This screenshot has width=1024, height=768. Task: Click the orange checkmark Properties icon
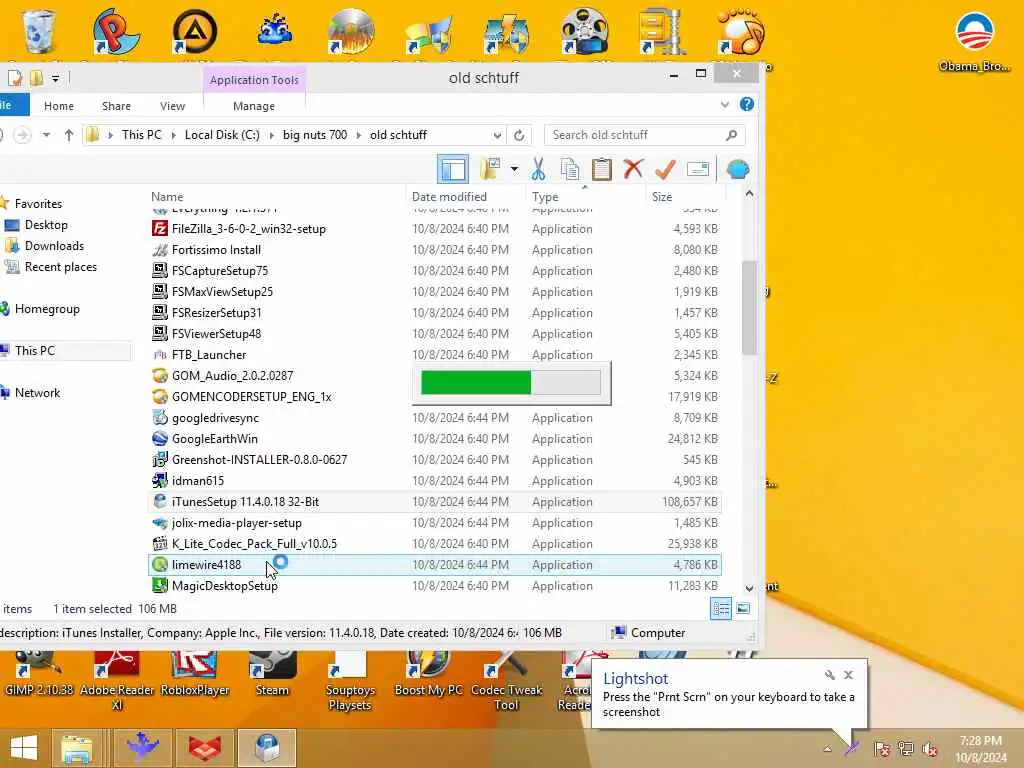(x=665, y=169)
